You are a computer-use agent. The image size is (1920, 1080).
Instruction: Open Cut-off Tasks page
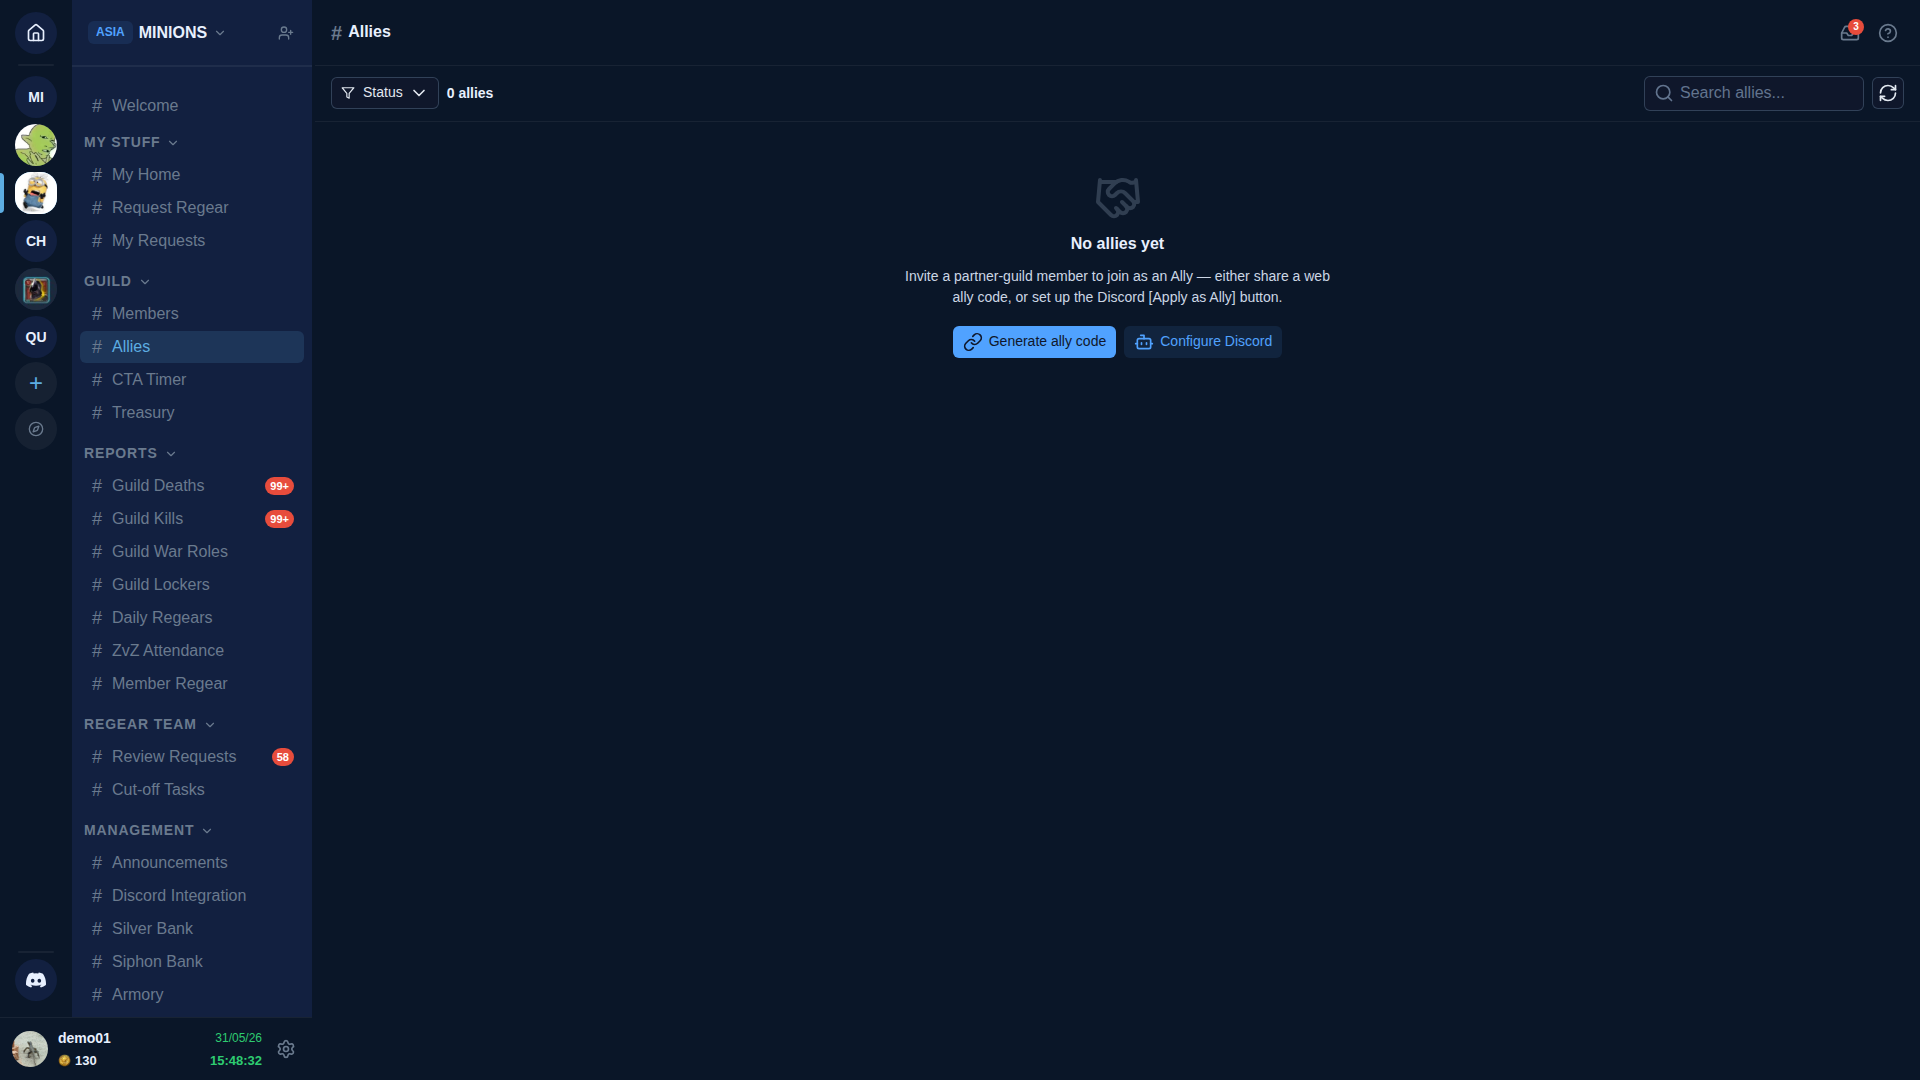[x=192, y=790]
